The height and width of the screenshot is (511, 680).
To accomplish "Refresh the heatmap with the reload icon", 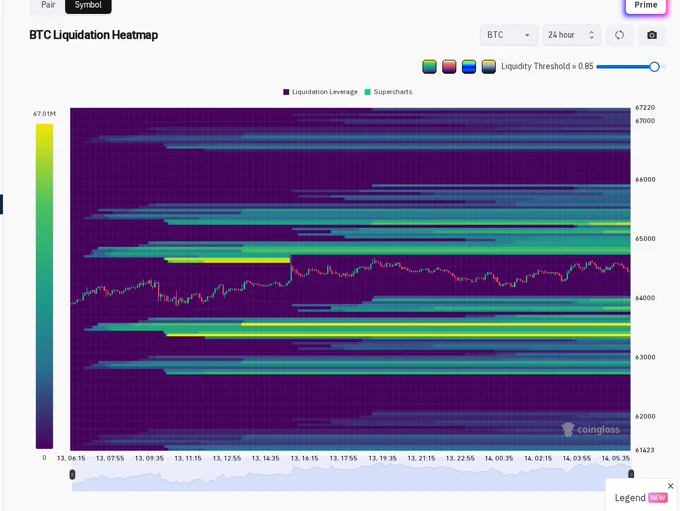I will click(619, 35).
